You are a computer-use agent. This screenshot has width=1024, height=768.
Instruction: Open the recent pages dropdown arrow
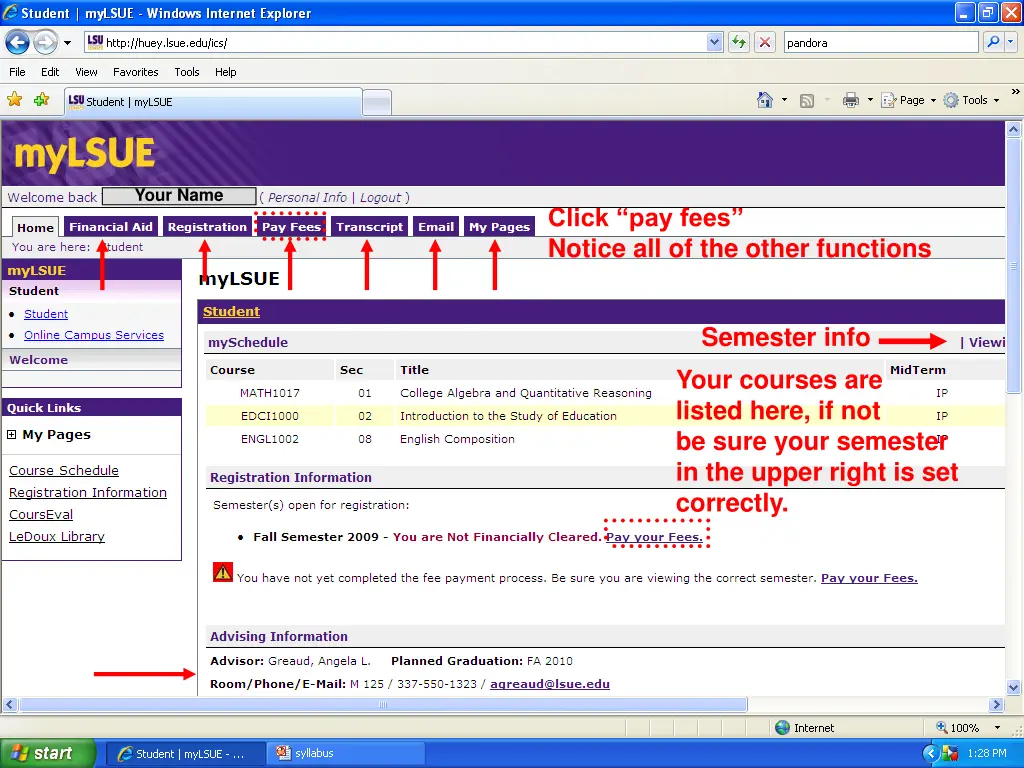[x=67, y=43]
